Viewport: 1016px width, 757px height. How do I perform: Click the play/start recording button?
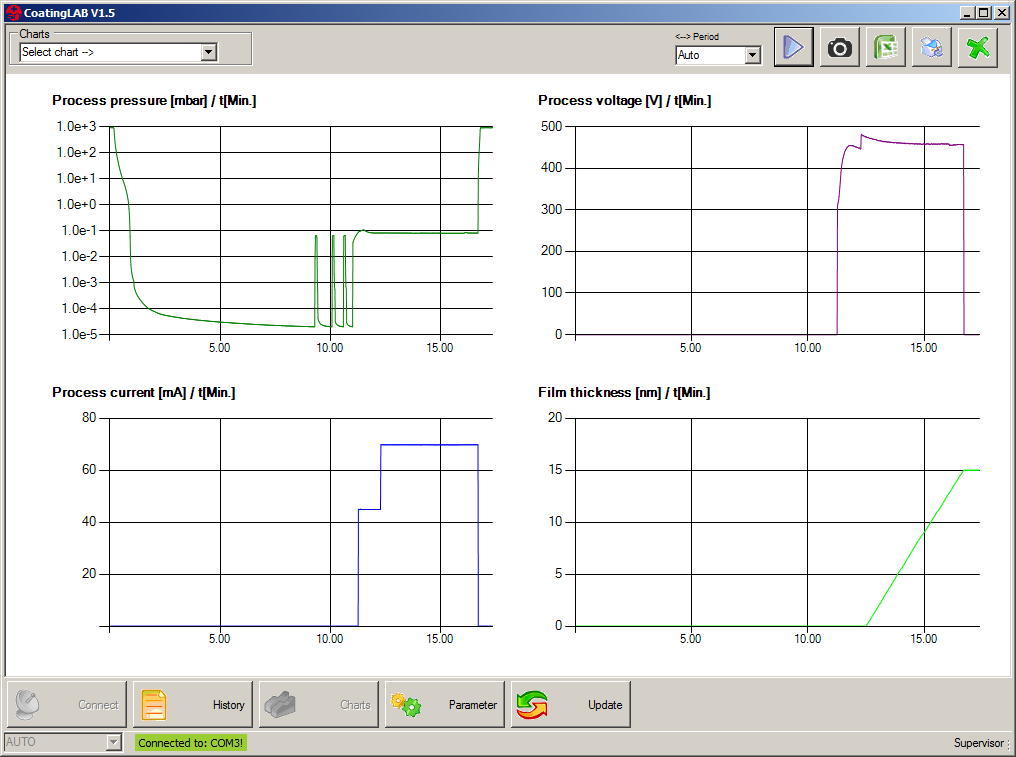[x=794, y=47]
